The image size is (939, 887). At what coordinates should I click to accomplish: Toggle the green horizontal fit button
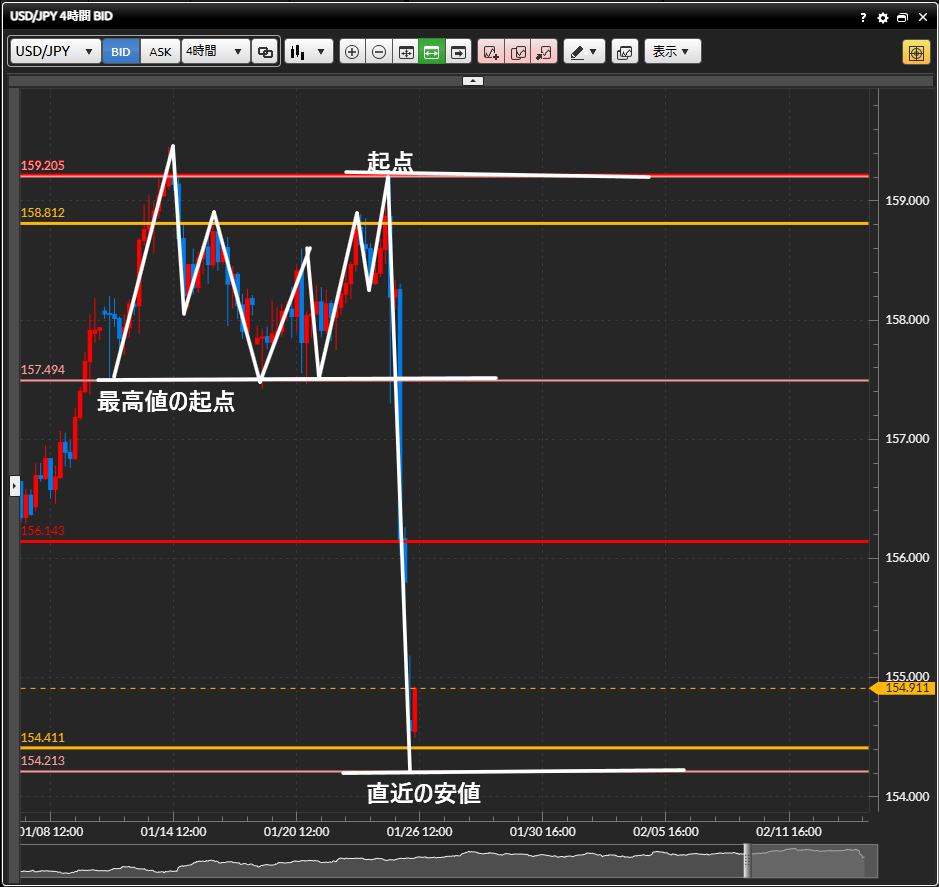point(432,52)
